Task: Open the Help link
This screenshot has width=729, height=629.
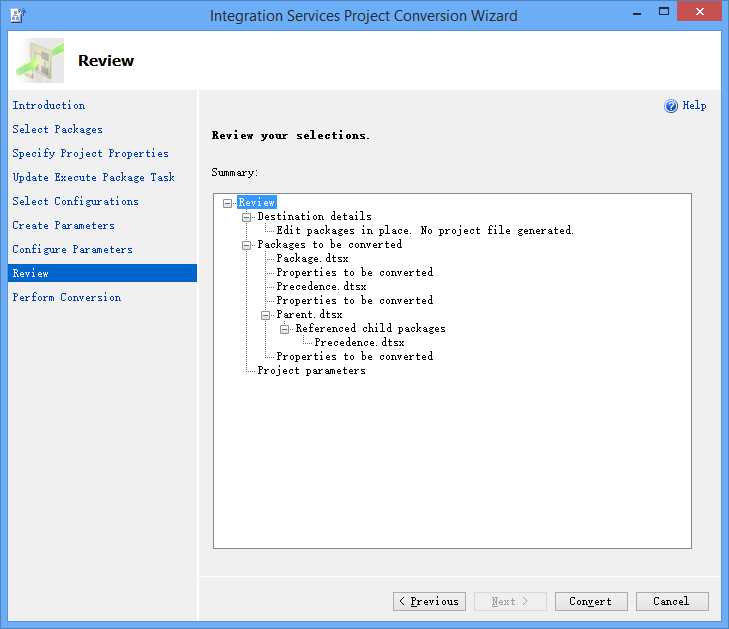Action: [694, 106]
